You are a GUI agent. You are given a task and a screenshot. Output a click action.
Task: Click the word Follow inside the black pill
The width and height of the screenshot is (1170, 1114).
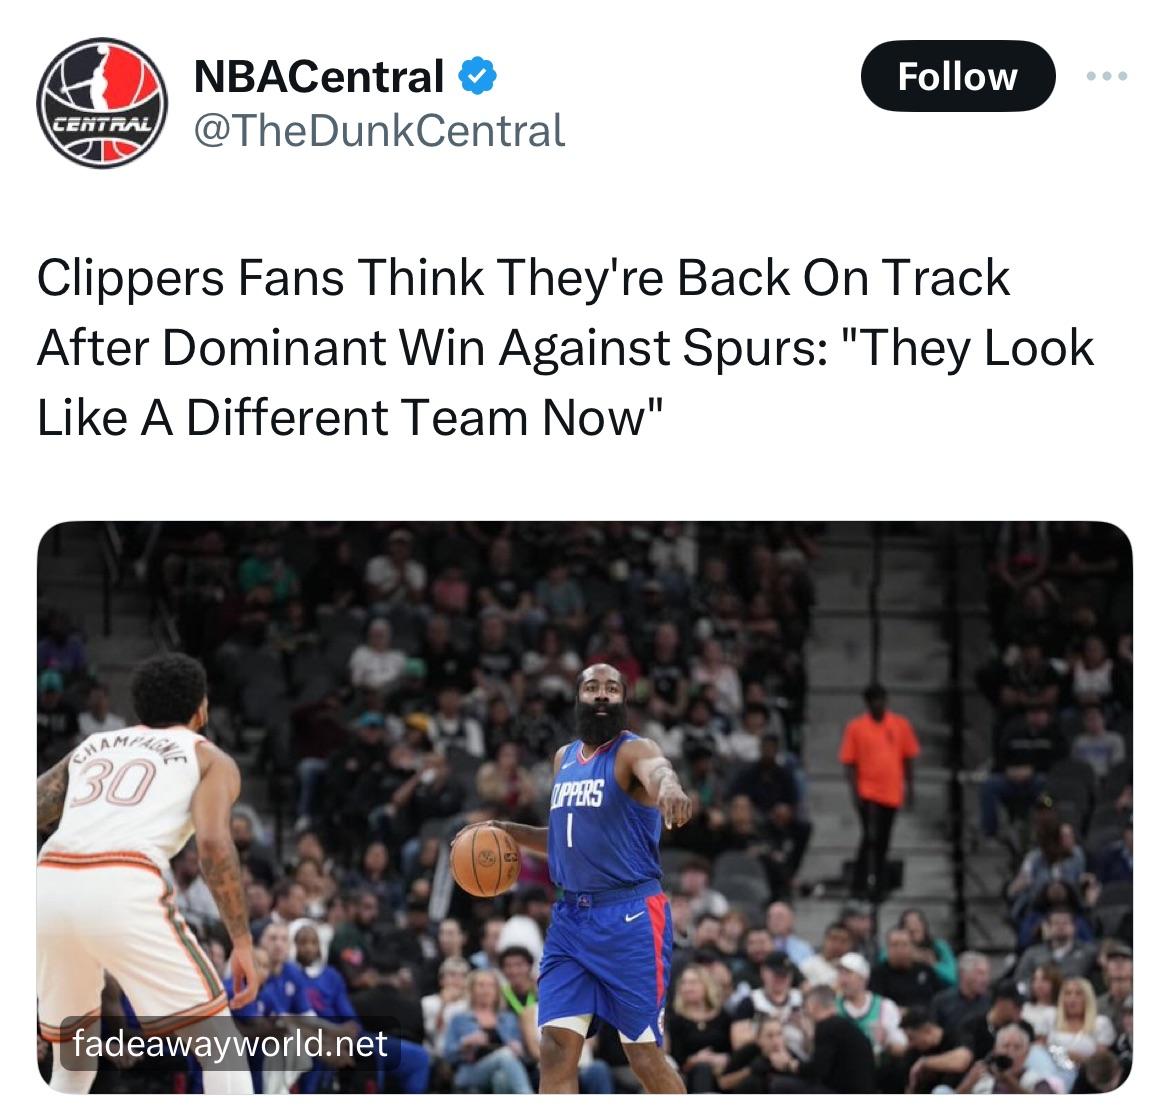957,77
